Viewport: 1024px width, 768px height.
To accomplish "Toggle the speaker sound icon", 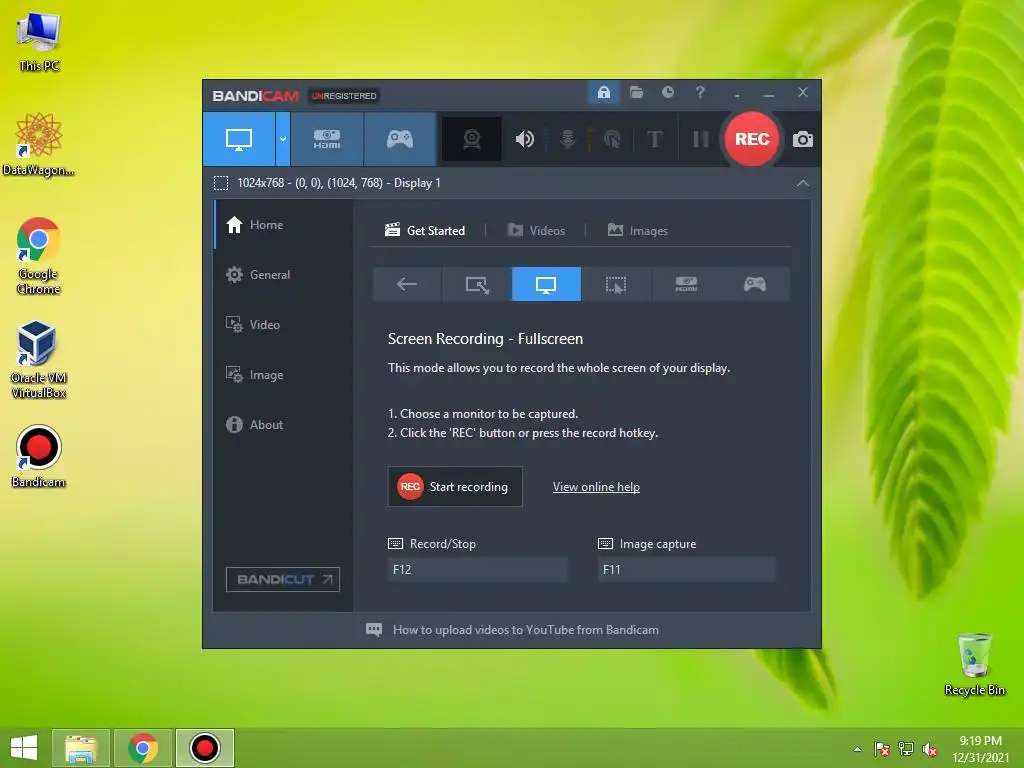I will 524,139.
